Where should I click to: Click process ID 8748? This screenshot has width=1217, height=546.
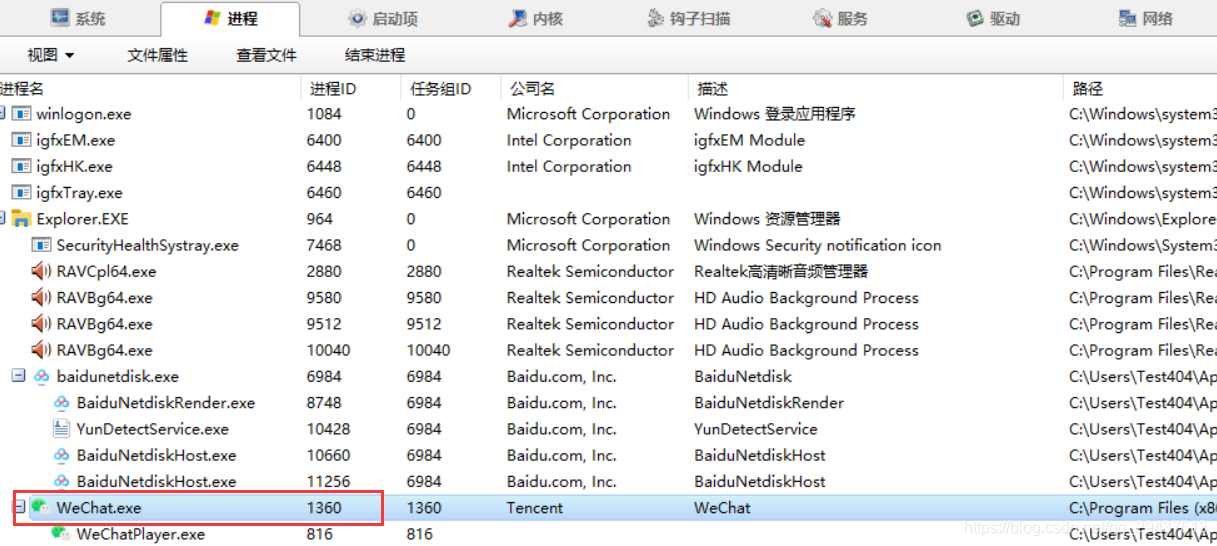point(324,403)
